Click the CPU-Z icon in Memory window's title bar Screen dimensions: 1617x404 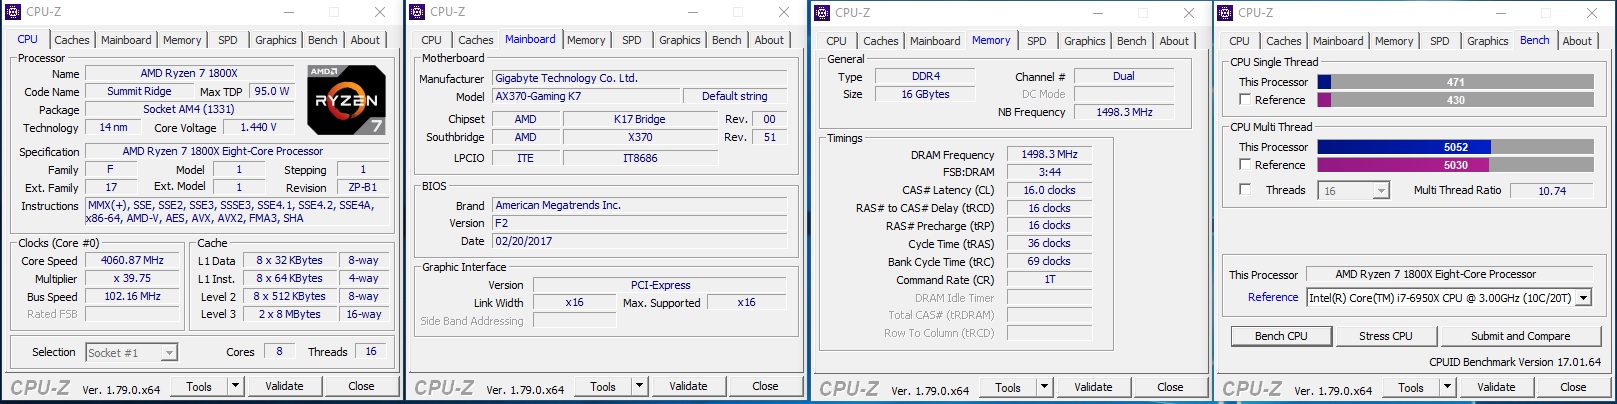822,12
